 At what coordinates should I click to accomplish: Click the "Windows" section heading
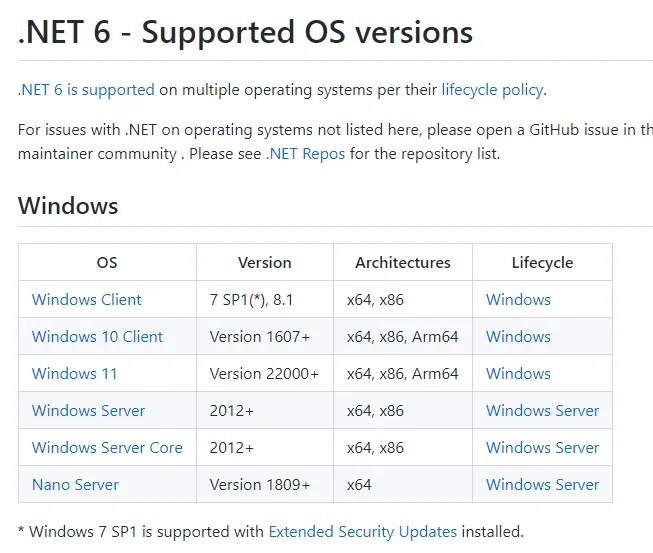tap(68, 206)
